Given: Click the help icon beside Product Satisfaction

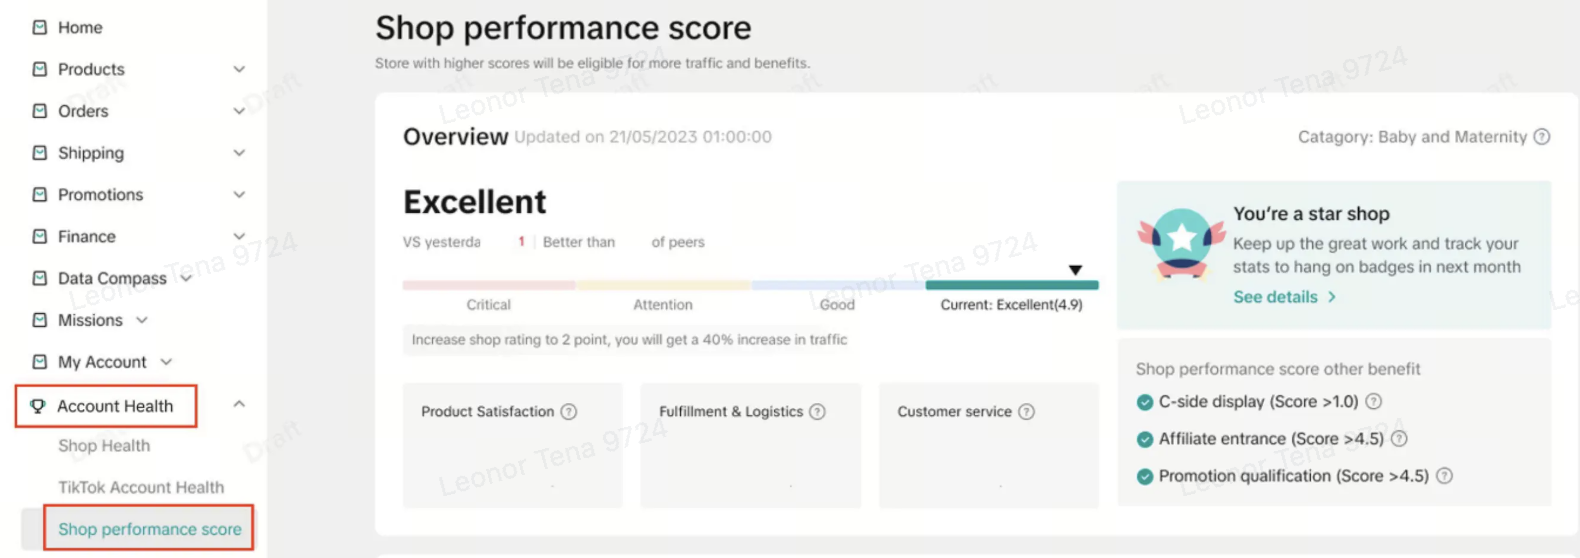Looking at the screenshot, I should pos(569,412).
